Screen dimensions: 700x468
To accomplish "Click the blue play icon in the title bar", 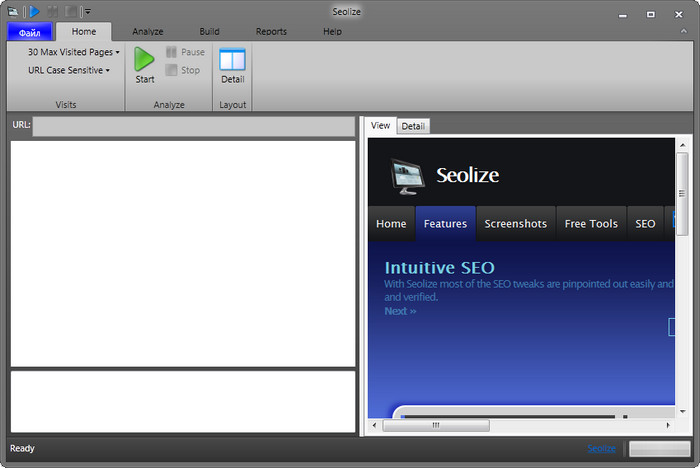I will coord(33,12).
